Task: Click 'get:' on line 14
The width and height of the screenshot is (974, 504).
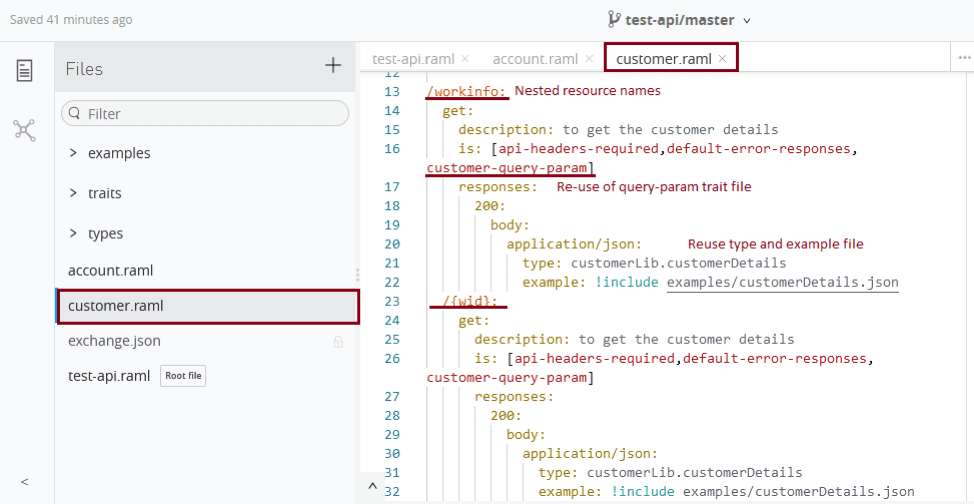Action: (458, 111)
